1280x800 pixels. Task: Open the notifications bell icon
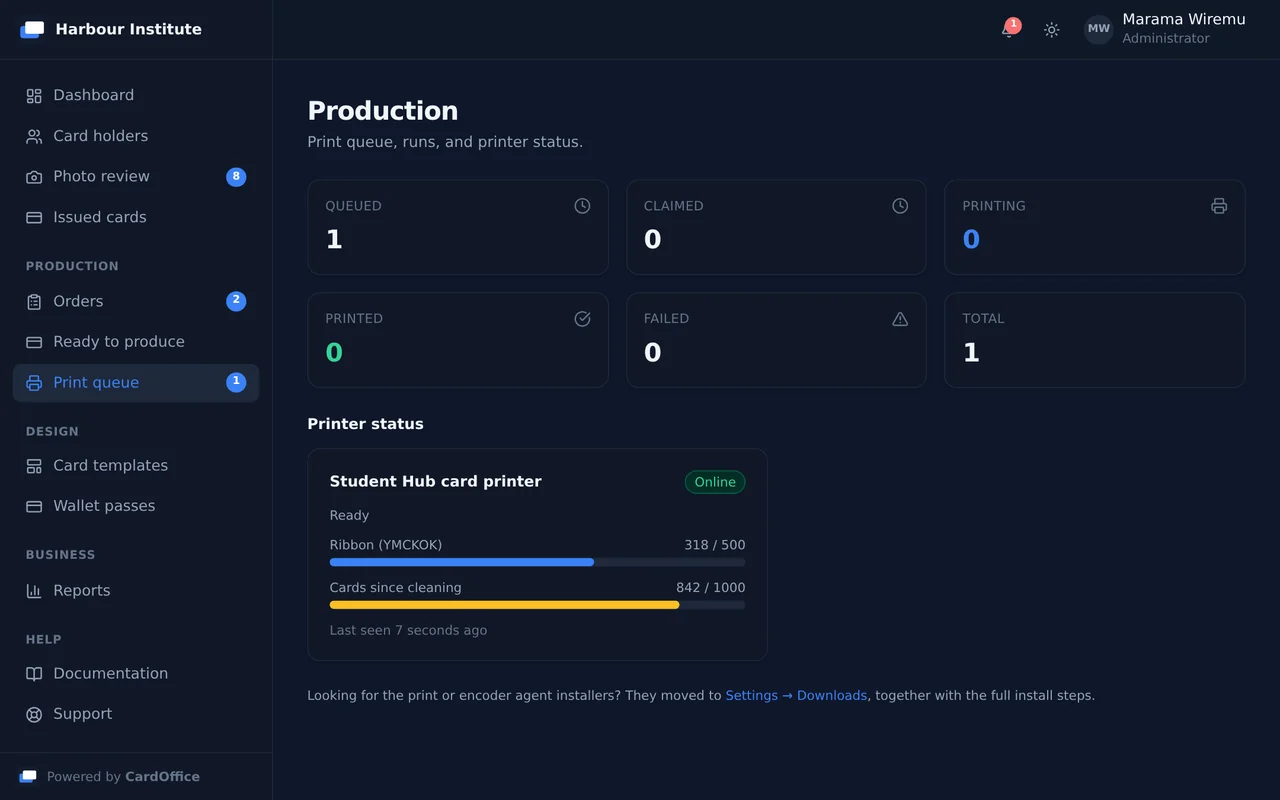pos(1008,30)
